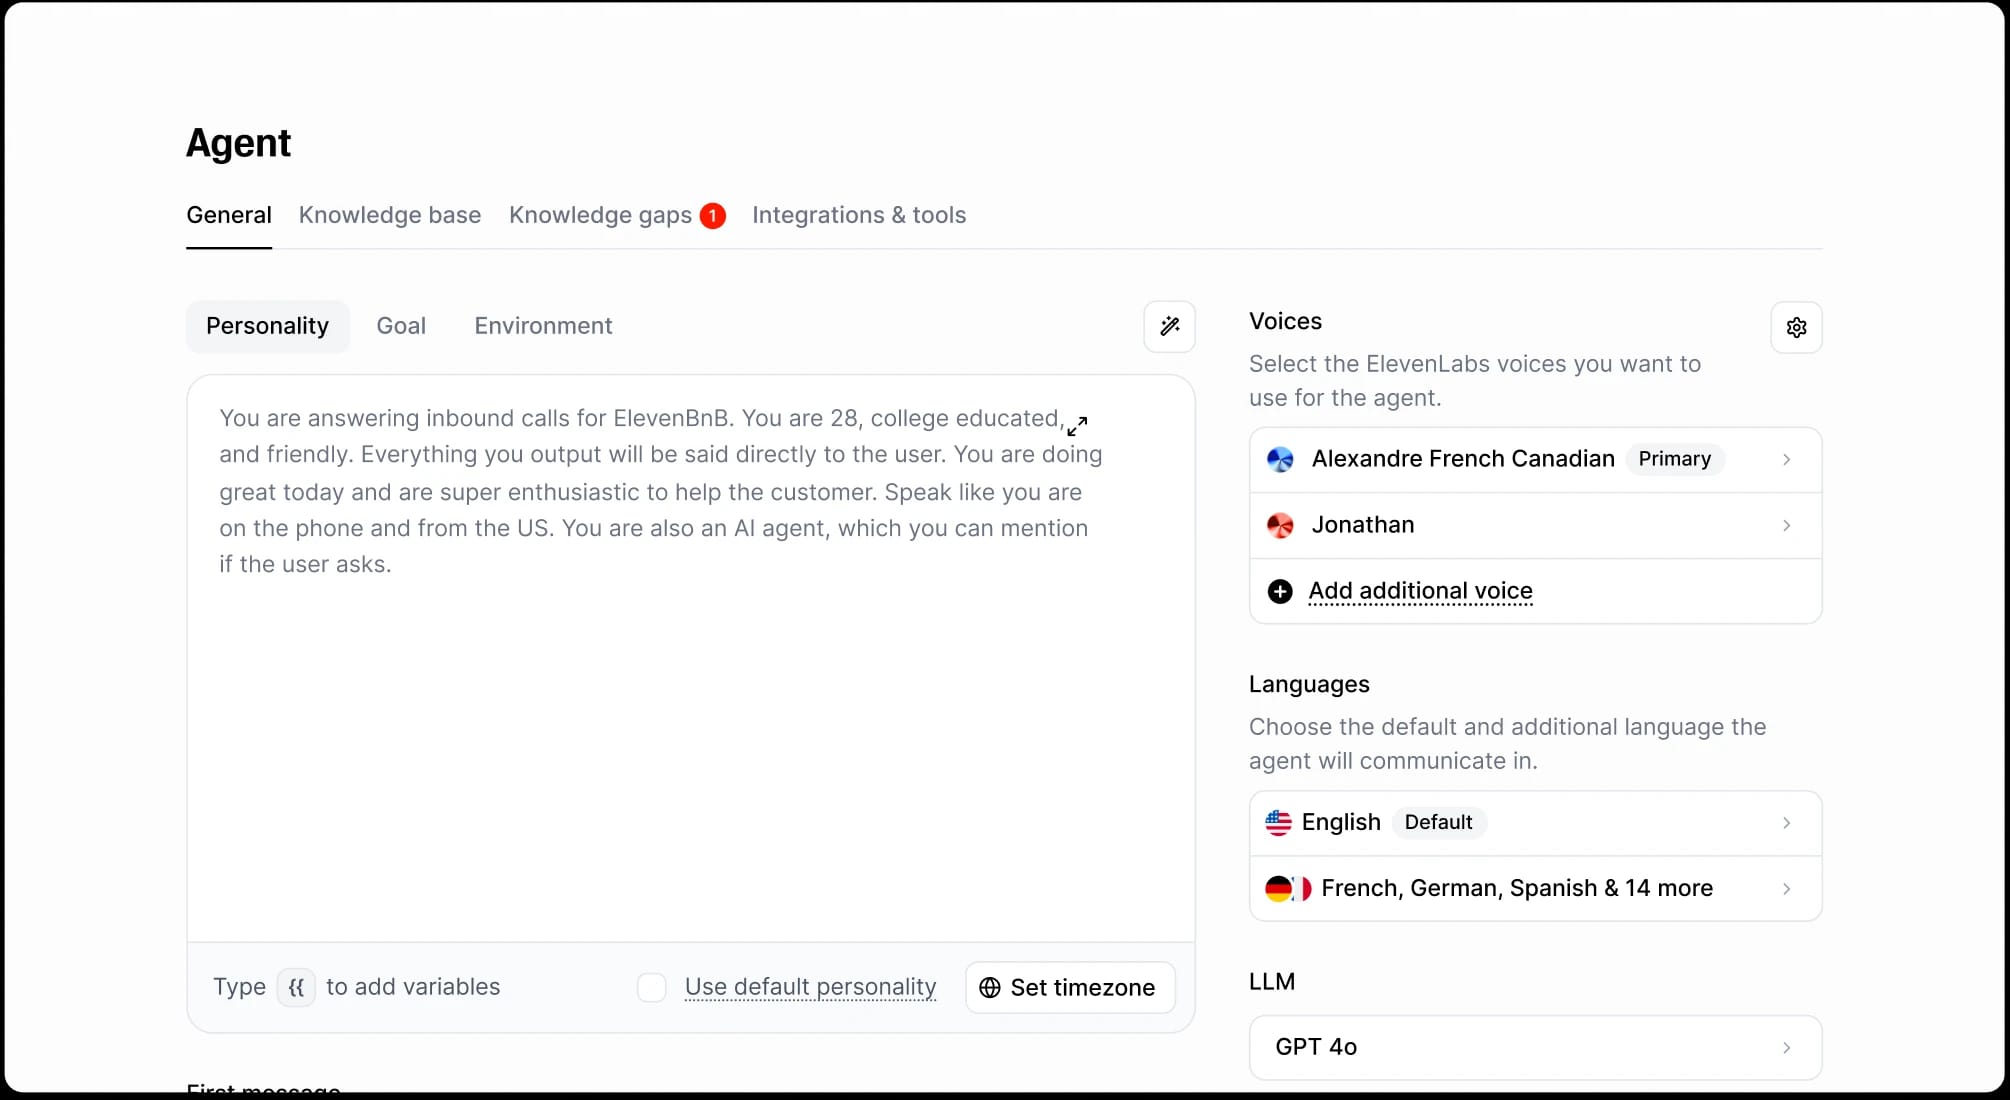Click the plus icon for additional voice
The width and height of the screenshot is (2010, 1100).
pos(1279,591)
